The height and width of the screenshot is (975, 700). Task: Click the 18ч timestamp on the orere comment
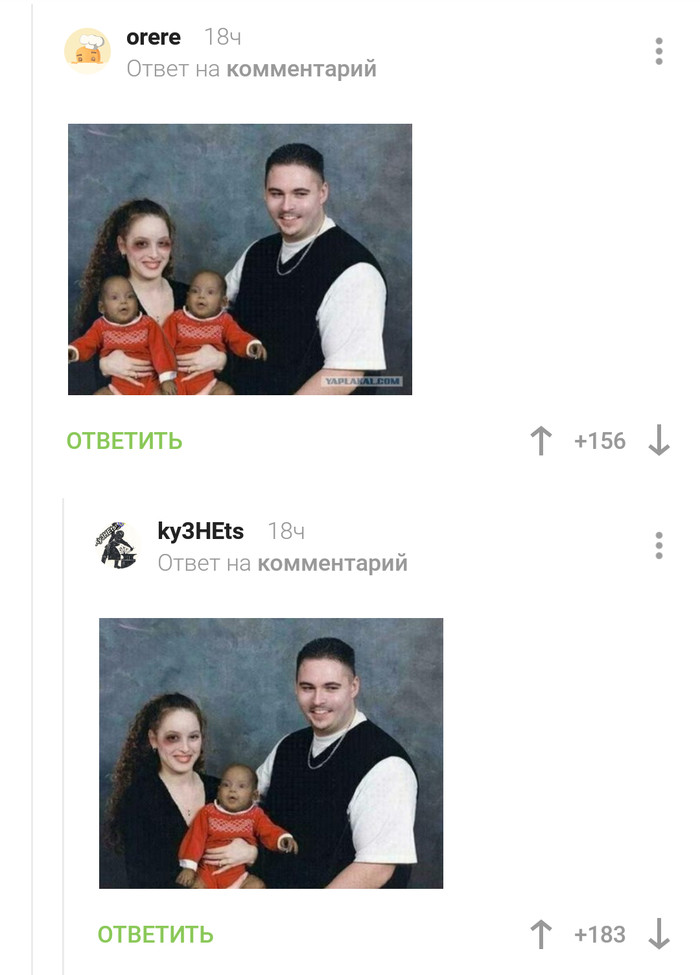point(223,37)
